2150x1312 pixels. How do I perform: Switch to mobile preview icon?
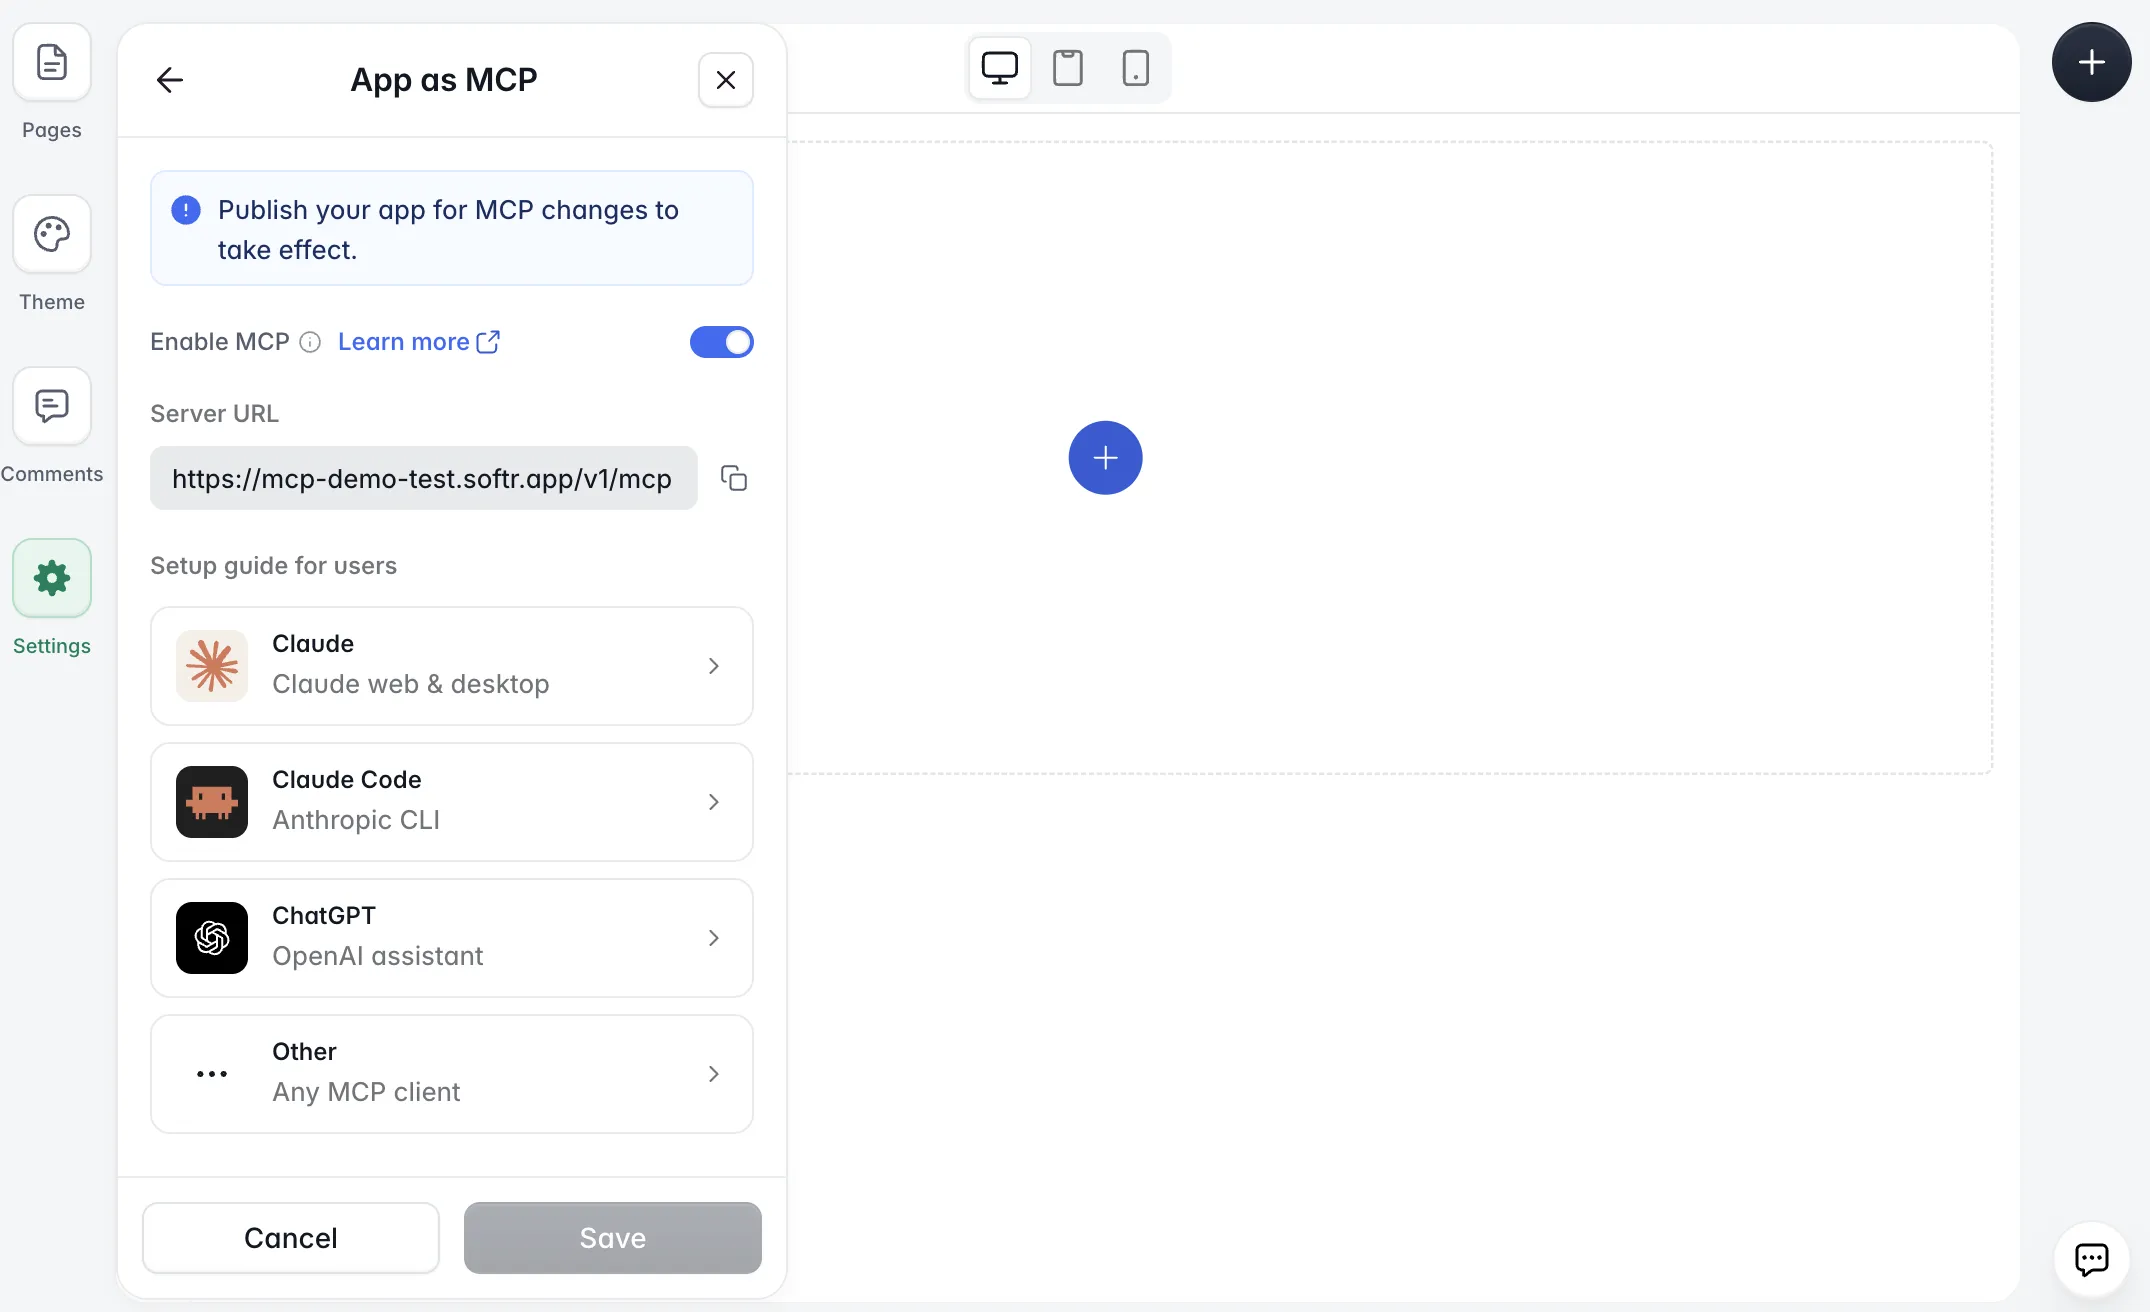click(1136, 68)
